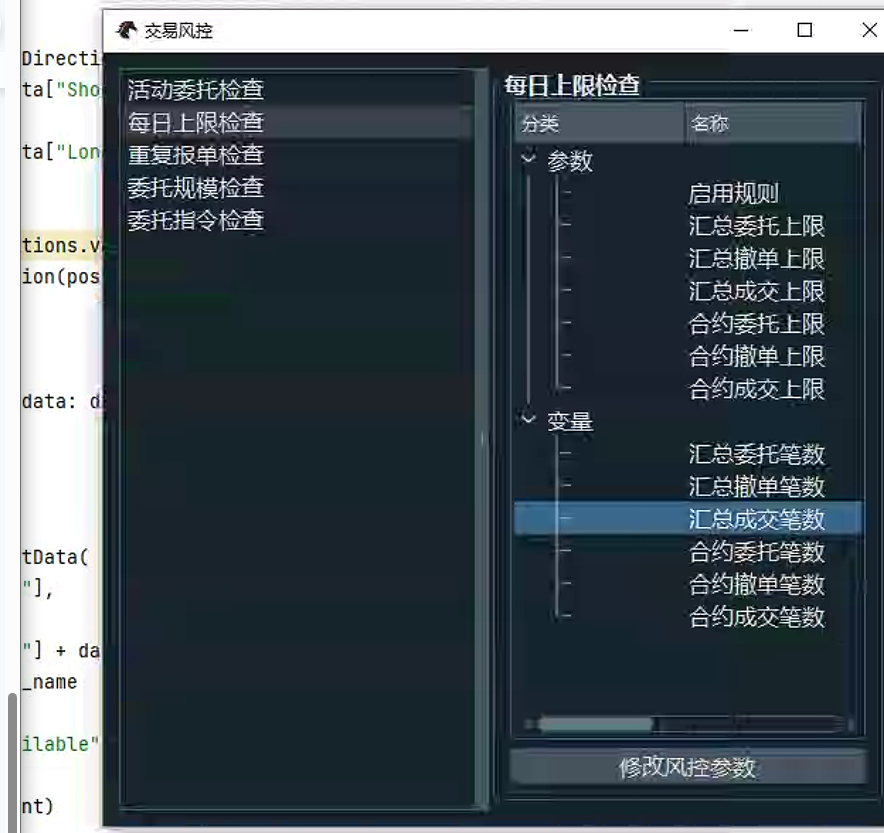The image size is (884, 833).
Task: Click the 分类 column header
Action: click(598, 125)
